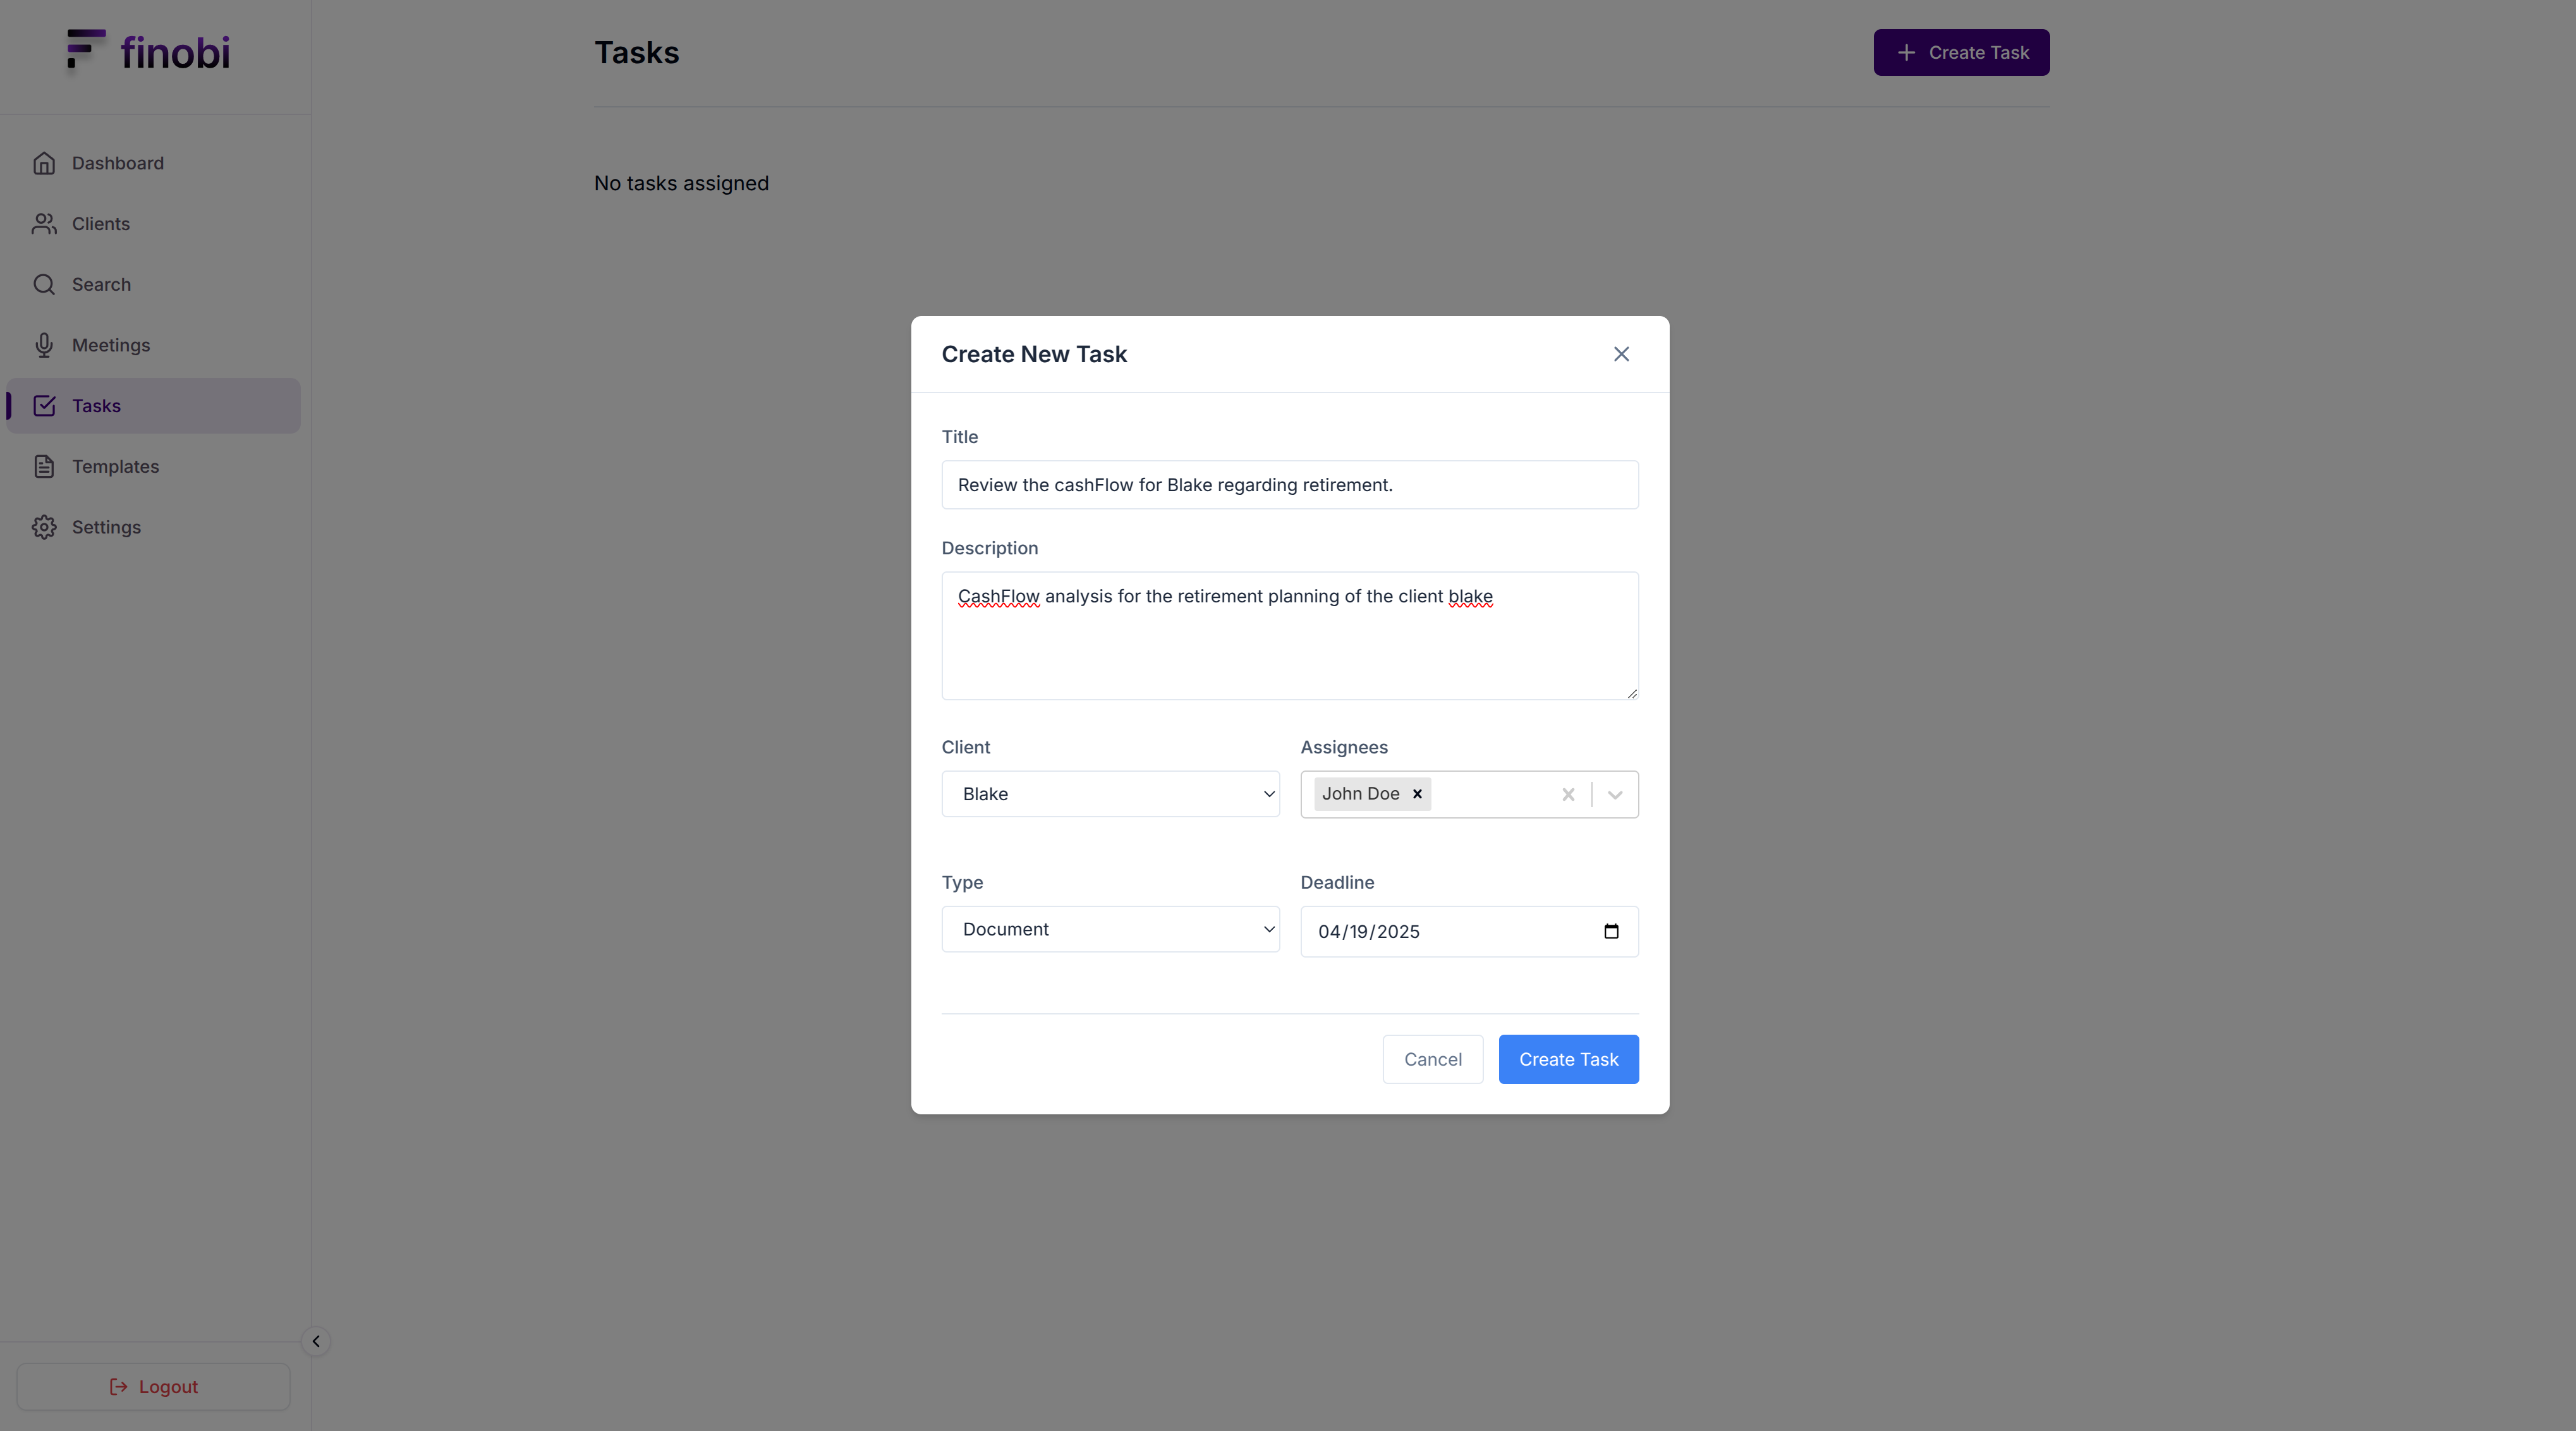The image size is (2576, 1431).
Task: Remove John Doe from assignees
Action: coord(1417,794)
